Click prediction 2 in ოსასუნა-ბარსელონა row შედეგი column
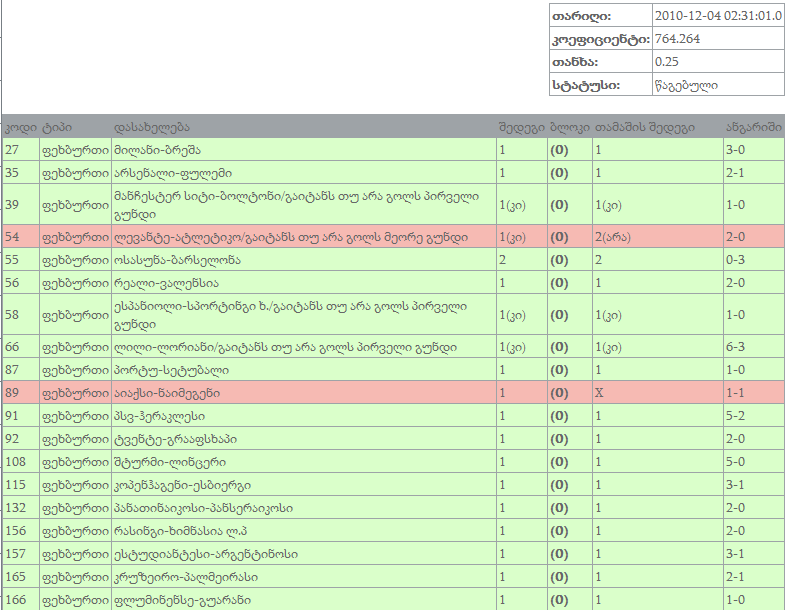This screenshot has height=610, width=788. coord(502,260)
